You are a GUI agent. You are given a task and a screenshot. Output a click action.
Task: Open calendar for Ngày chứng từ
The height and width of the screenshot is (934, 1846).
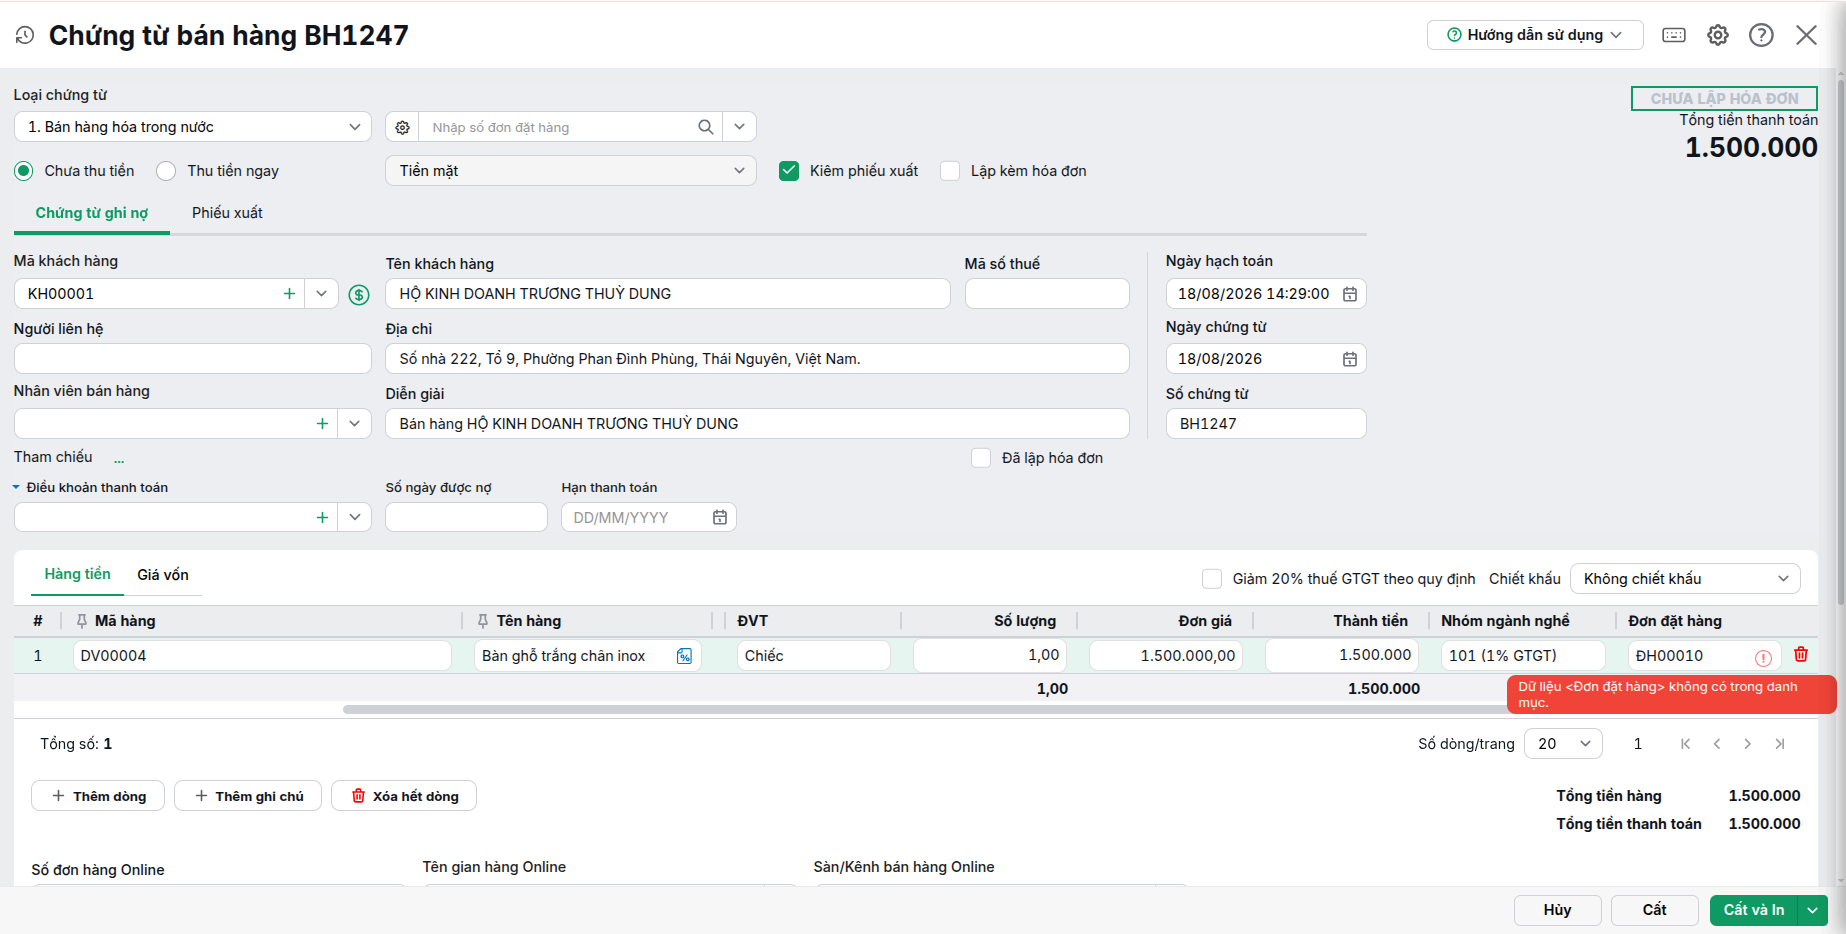click(1350, 359)
